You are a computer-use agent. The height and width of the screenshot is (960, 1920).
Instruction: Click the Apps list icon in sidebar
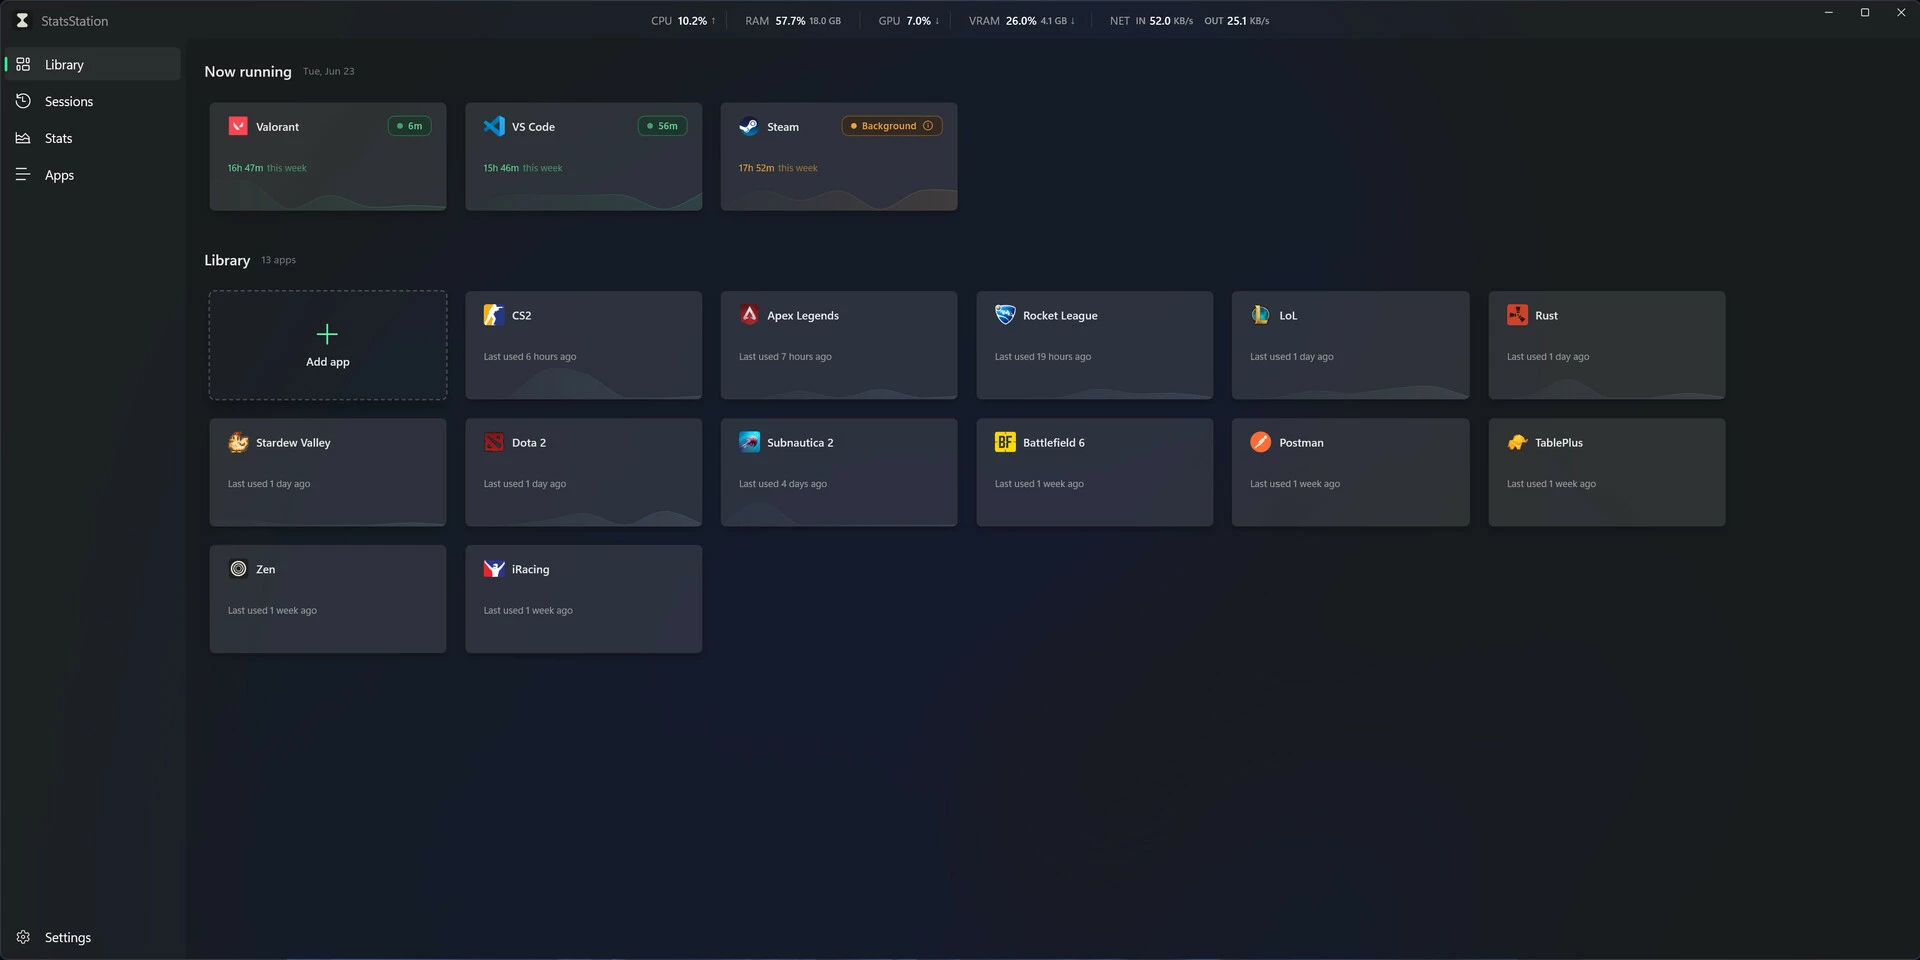(23, 175)
